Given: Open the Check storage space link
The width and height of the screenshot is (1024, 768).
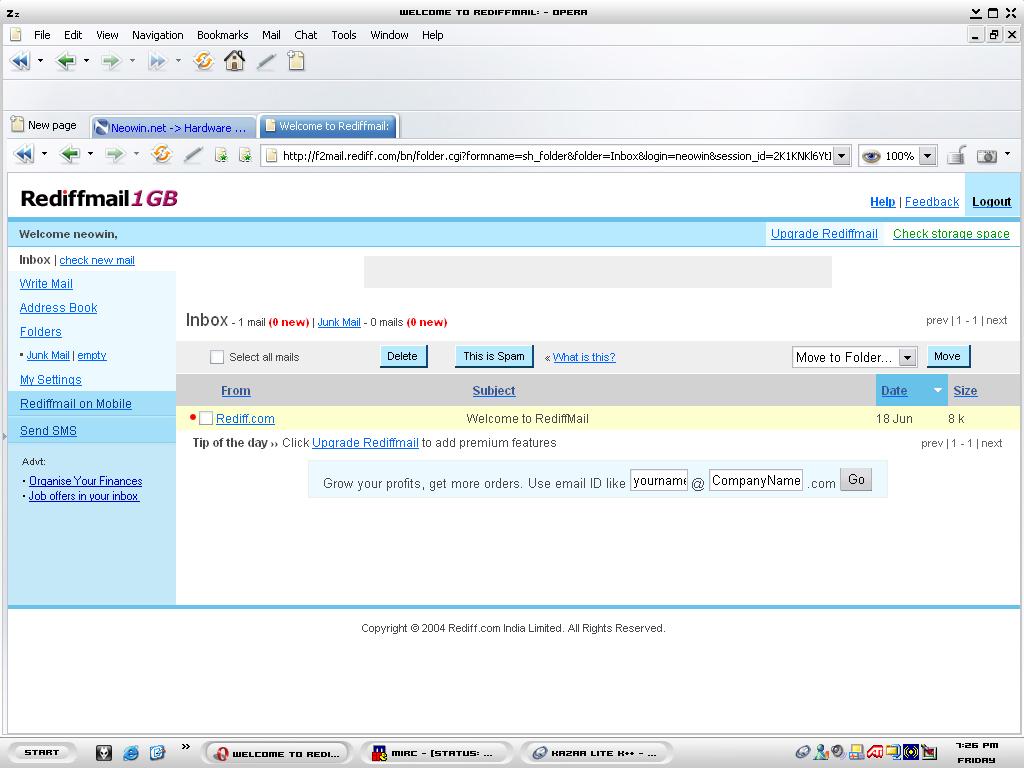Looking at the screenshot, I should point(951,234).
